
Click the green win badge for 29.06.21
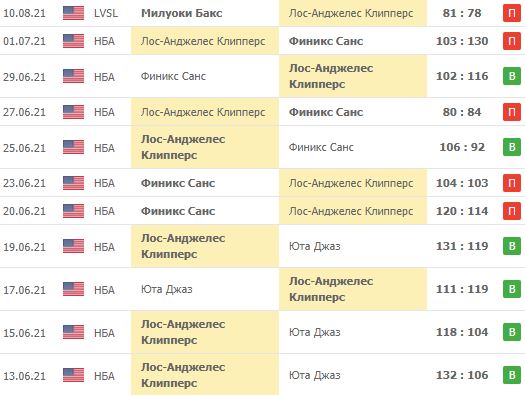(x=512, y=76)
